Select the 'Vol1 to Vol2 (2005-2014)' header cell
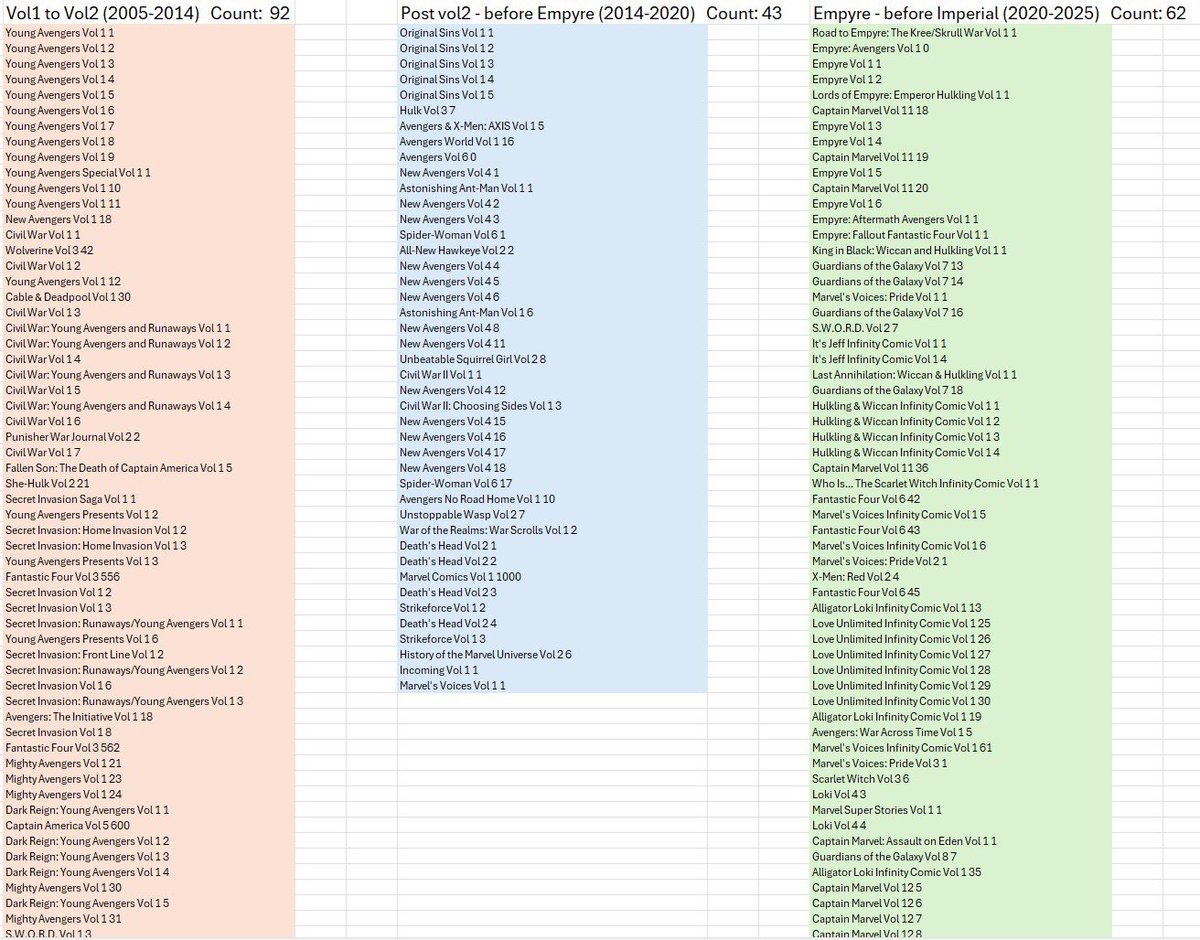The height and width of the screenshot is (940, 1200). (x=102, y=13)
